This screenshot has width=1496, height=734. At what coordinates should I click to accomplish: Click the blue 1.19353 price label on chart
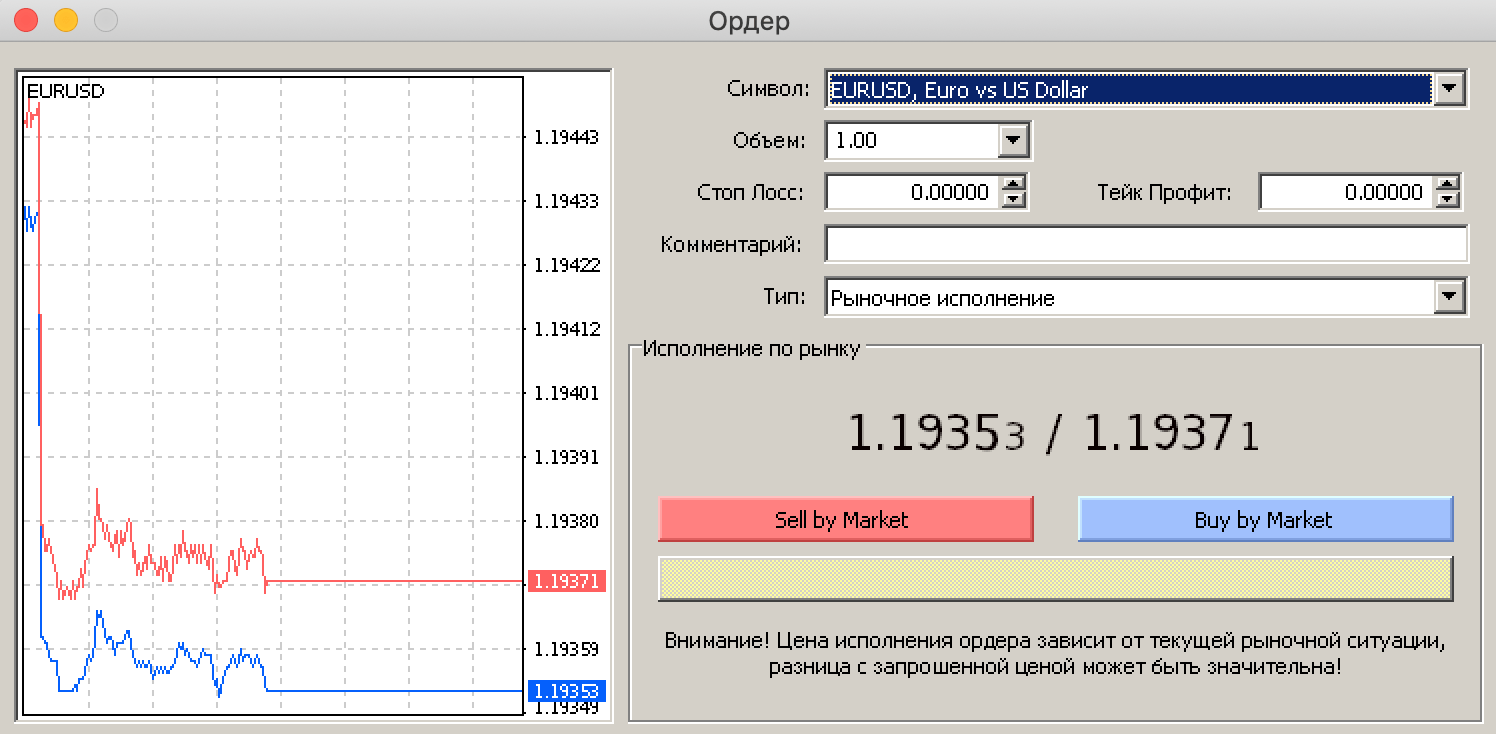pyautogui.click(x=565, y=691)
